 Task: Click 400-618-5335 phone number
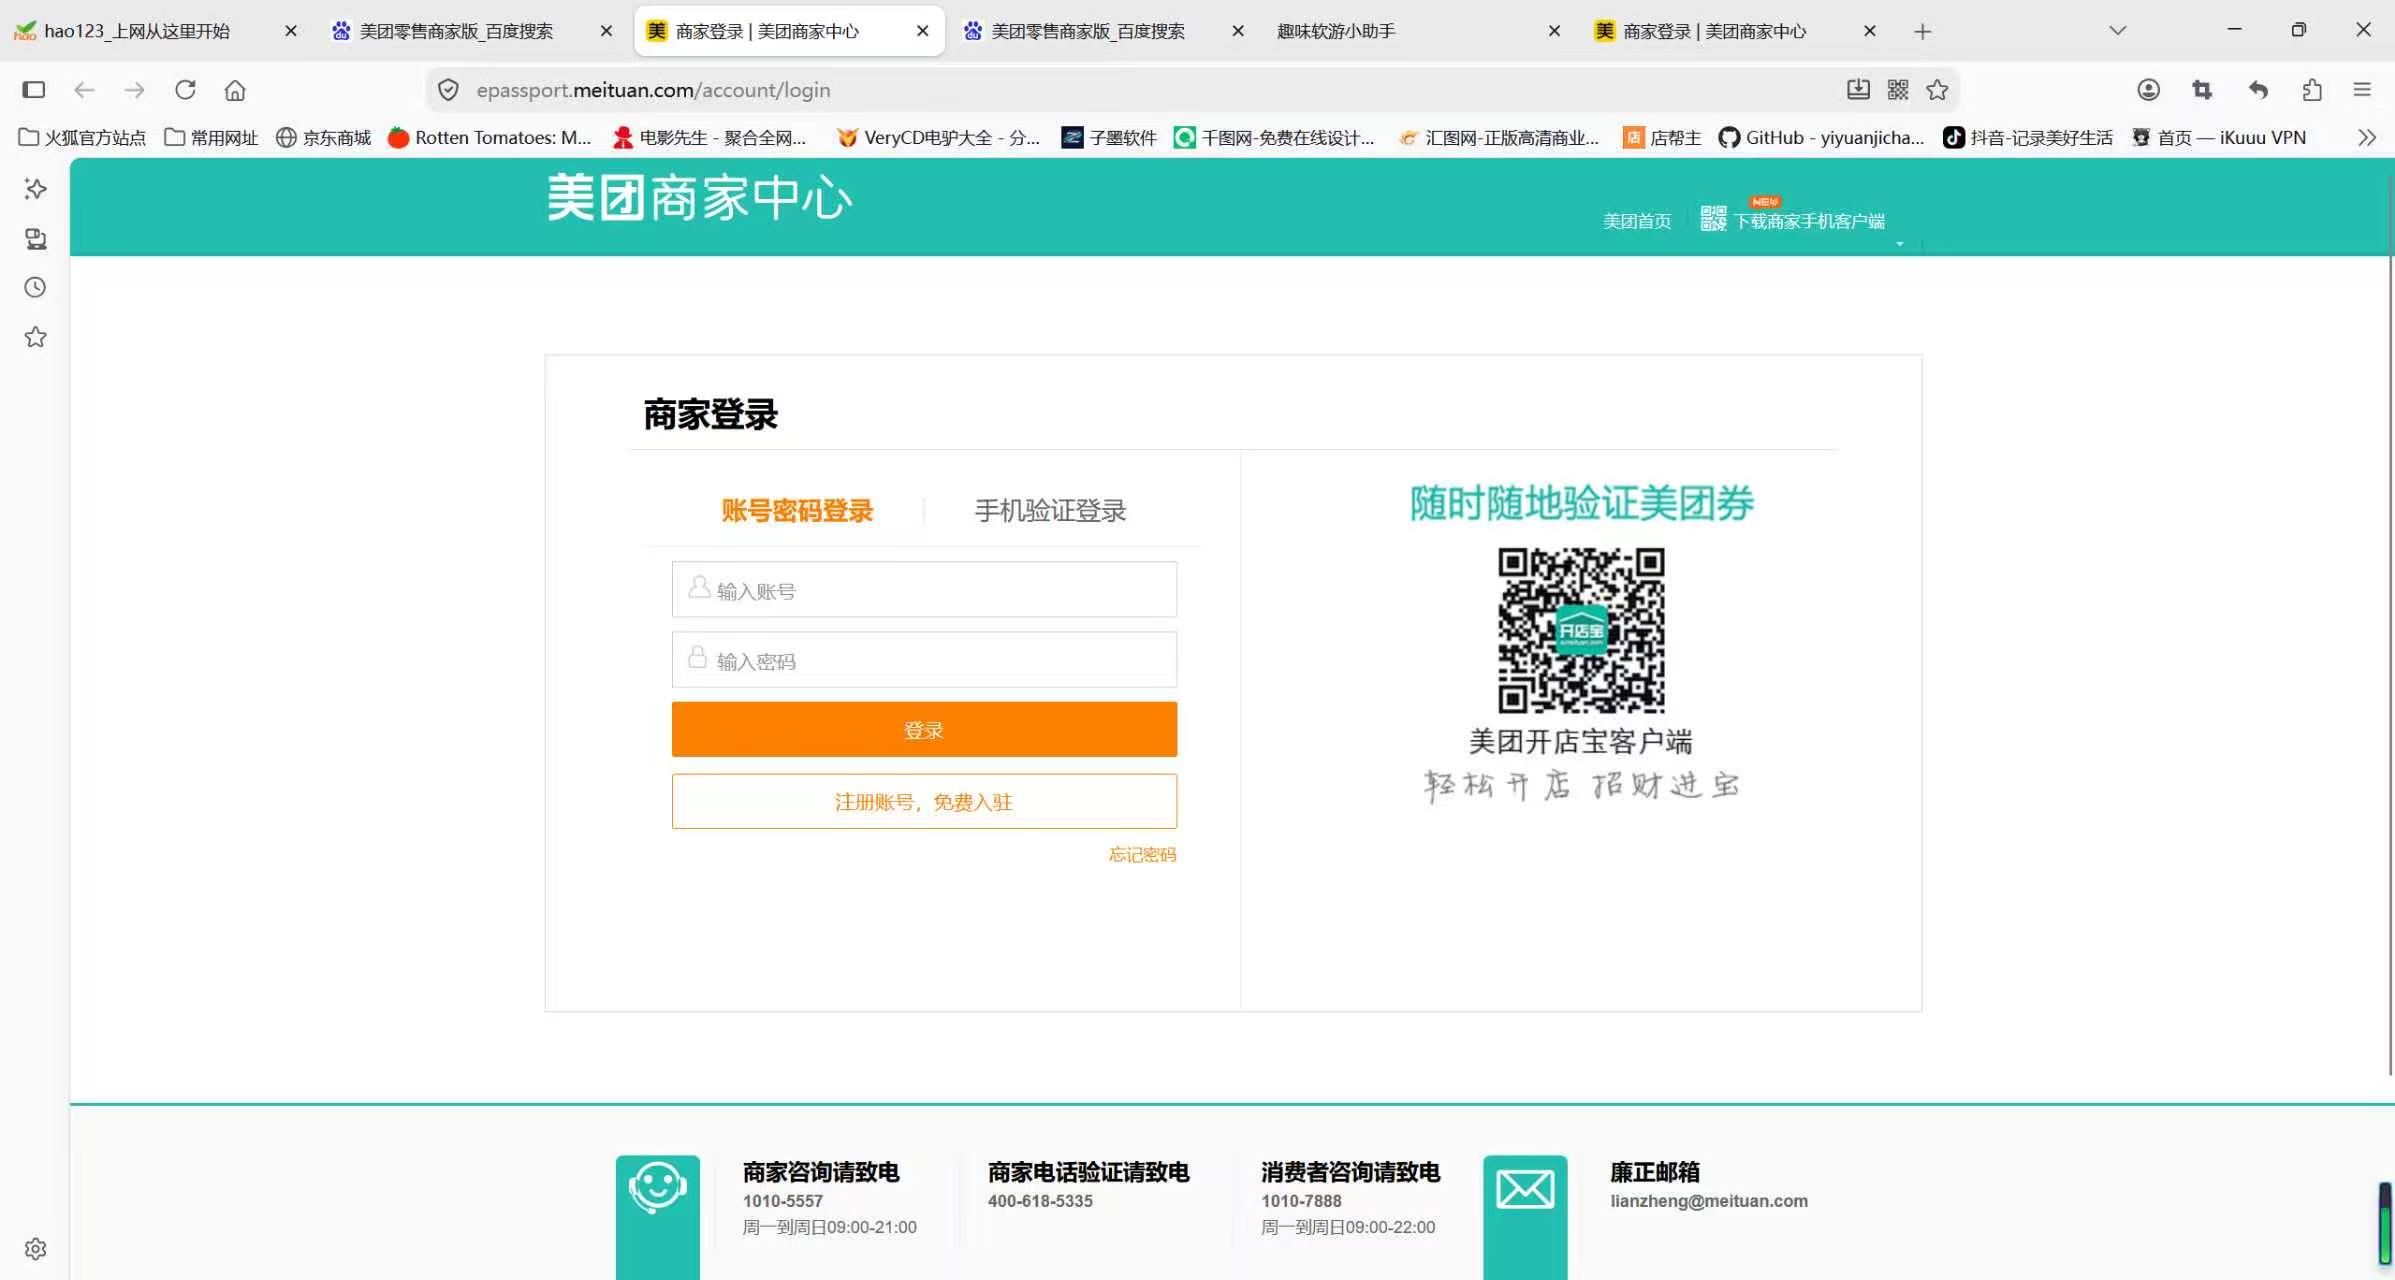coord(1040,1201)
